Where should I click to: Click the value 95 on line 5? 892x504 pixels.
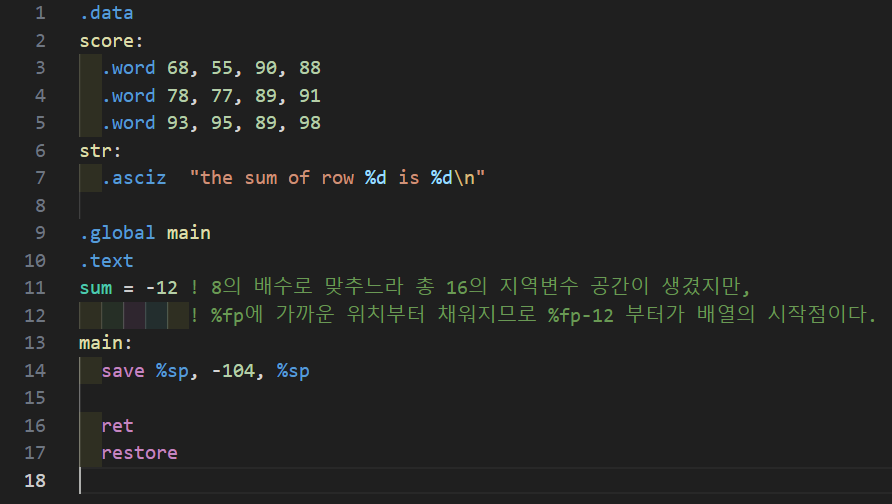[x=222, y=123]
